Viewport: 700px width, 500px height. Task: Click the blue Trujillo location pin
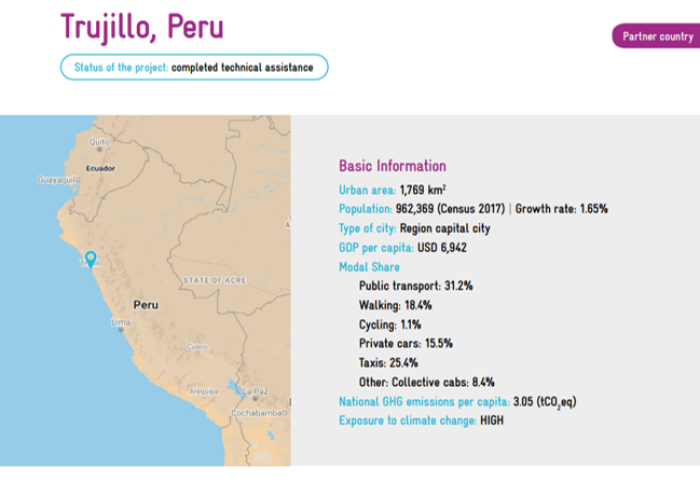tap(91, 259)
